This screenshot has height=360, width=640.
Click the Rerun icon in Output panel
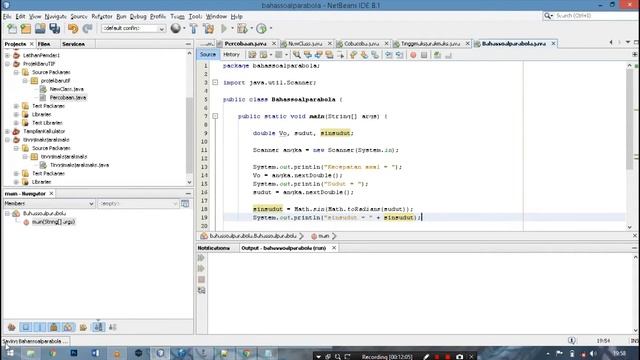[201, 258]
